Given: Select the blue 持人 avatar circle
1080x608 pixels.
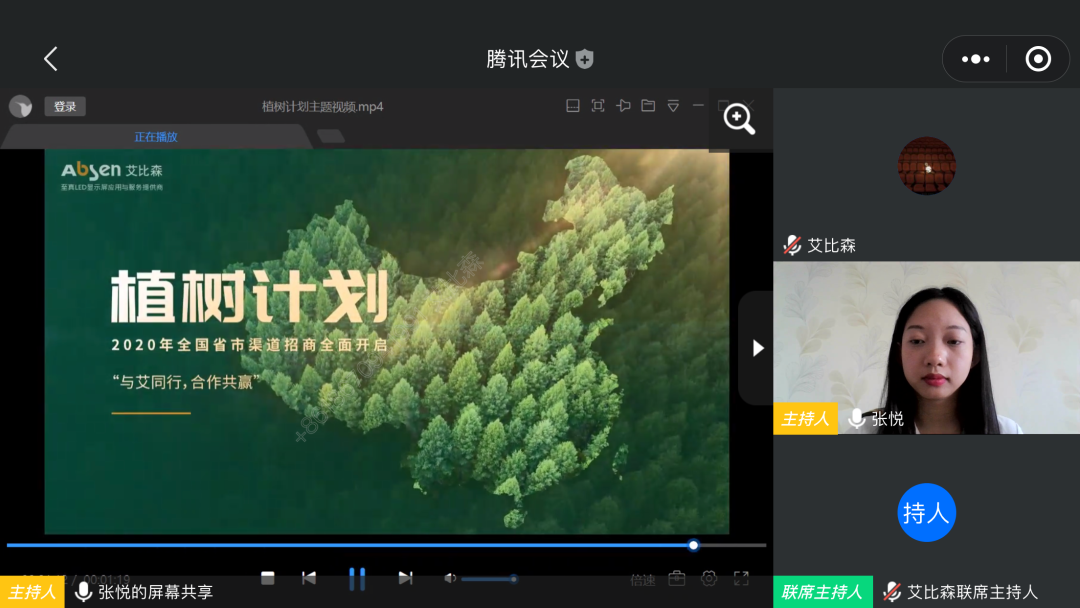Looking at the screenshot, I should click(926, 512).
